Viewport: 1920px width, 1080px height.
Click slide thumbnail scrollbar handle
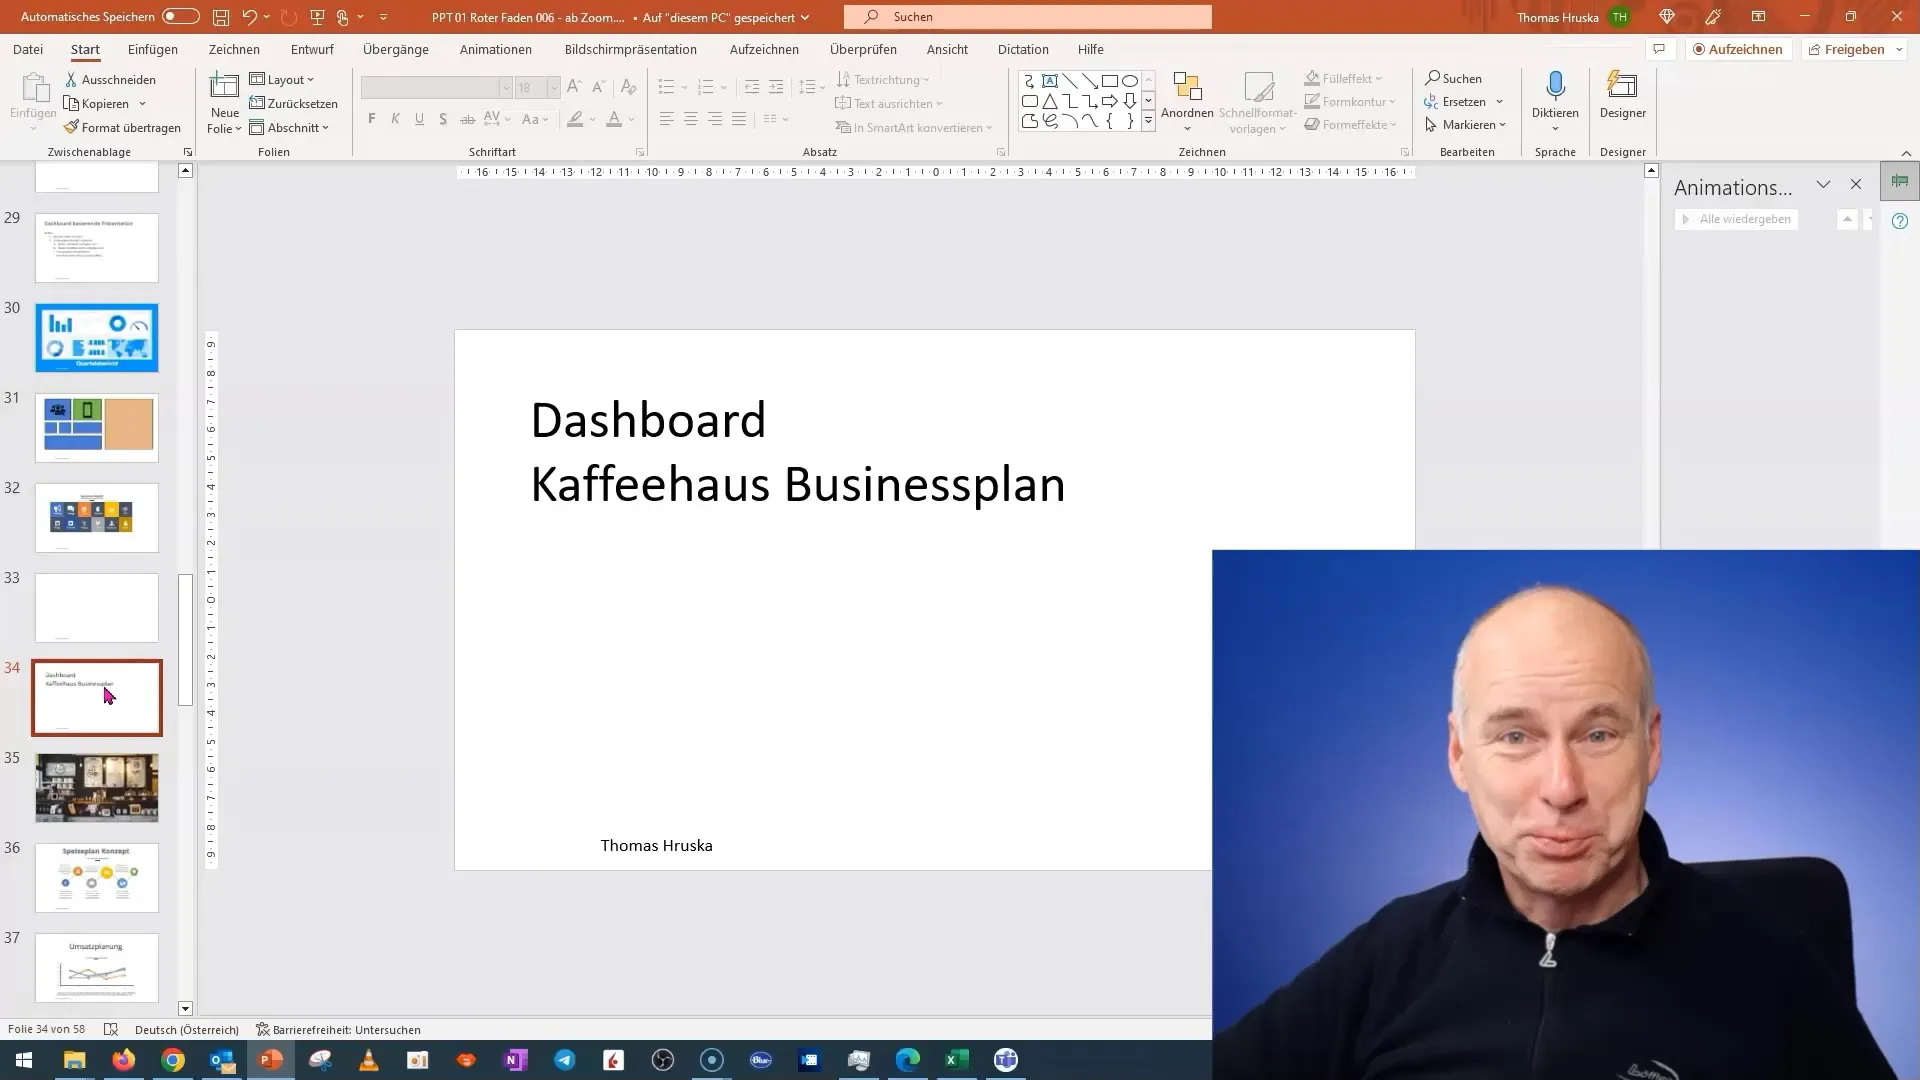pyautogui.click(x=185, y=640)
